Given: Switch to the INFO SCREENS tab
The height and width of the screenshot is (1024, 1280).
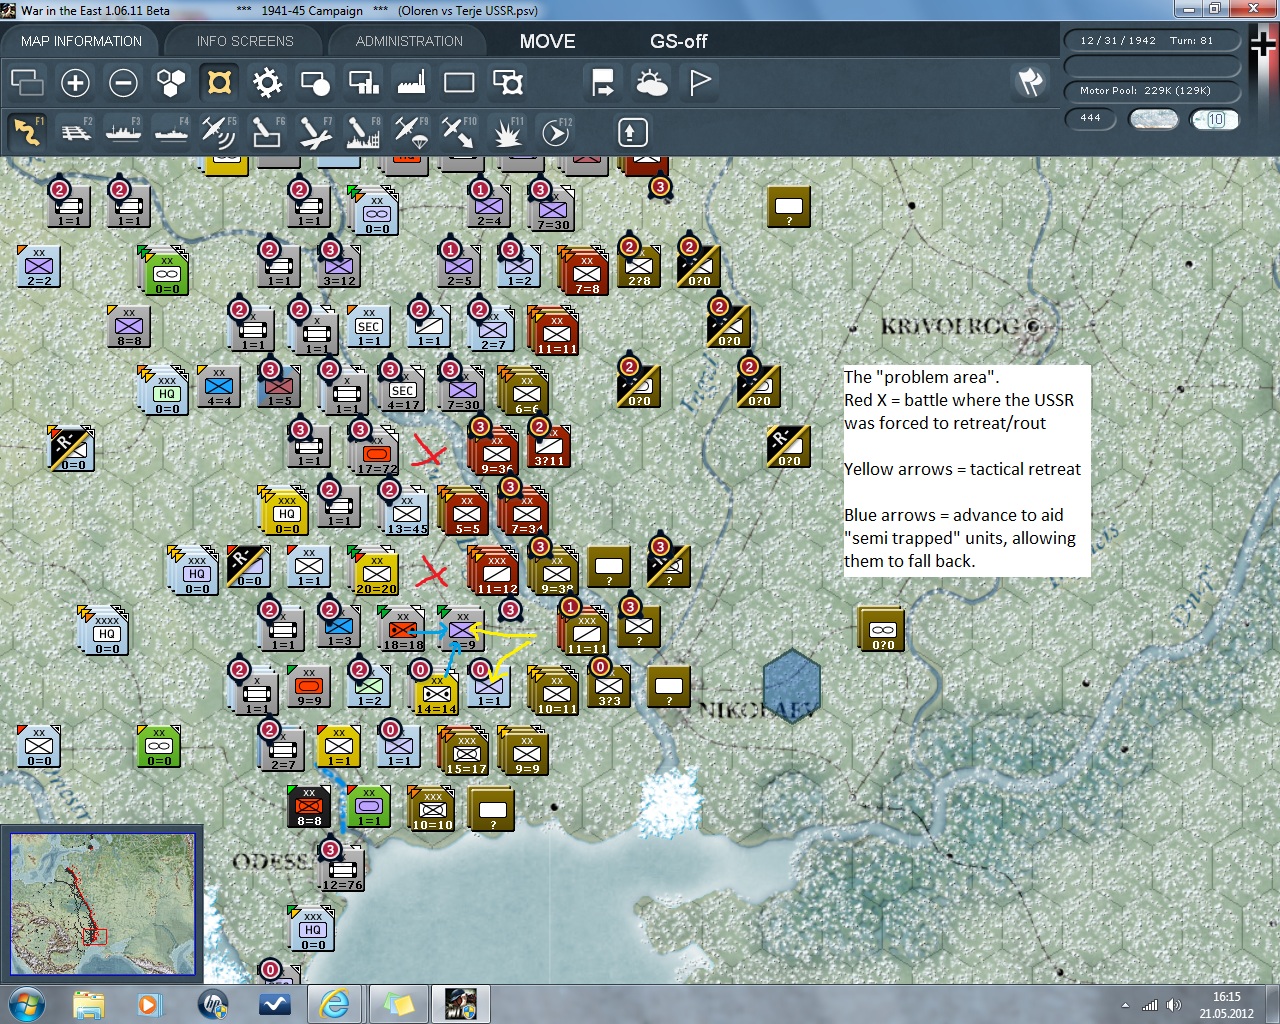Looking at the screenshot, I should (245, 41).
